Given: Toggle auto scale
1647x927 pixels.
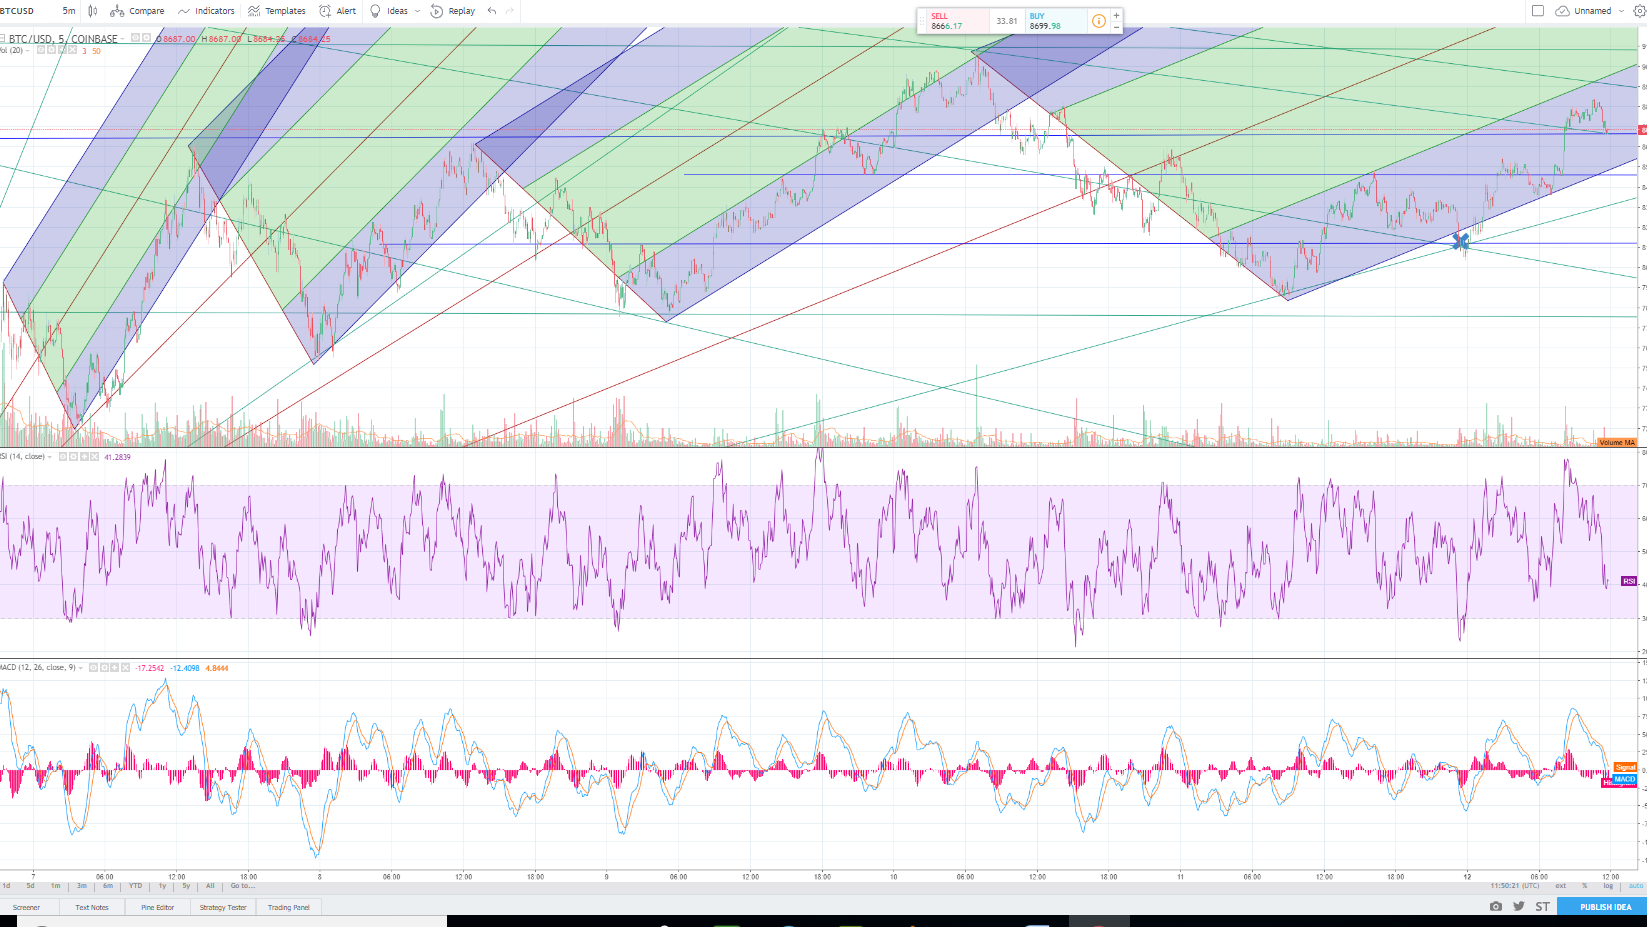Looking at the screenshot, I should click(1636, 886).
